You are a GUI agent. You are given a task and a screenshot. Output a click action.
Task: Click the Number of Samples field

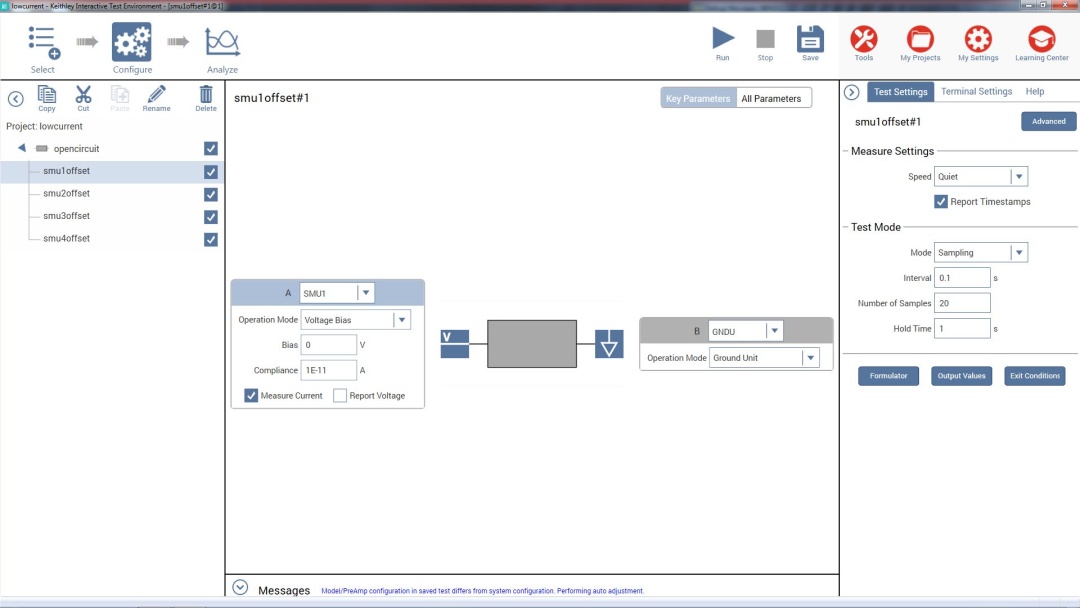pyautogui.click(x=963, y=303)
